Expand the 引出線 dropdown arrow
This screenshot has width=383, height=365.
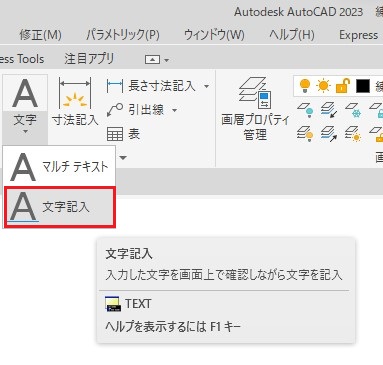click(174, 110)
